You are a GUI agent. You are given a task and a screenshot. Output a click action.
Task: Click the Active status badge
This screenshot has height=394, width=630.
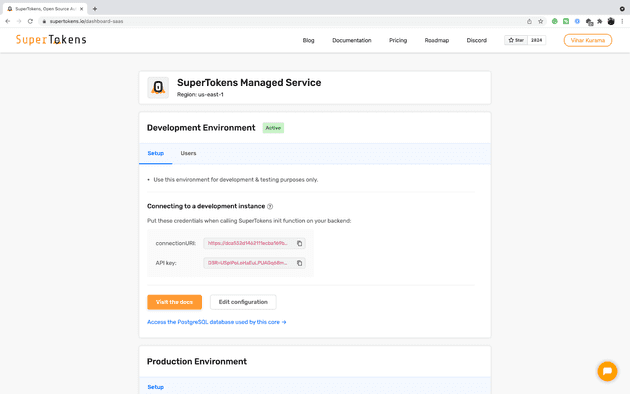[x=273, y=128]
